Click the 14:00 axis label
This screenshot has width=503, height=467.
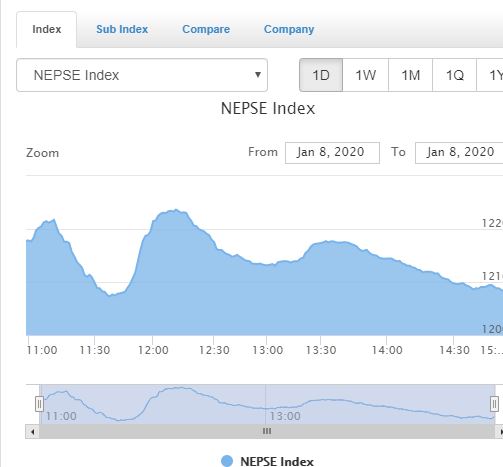tap(387, 350)
